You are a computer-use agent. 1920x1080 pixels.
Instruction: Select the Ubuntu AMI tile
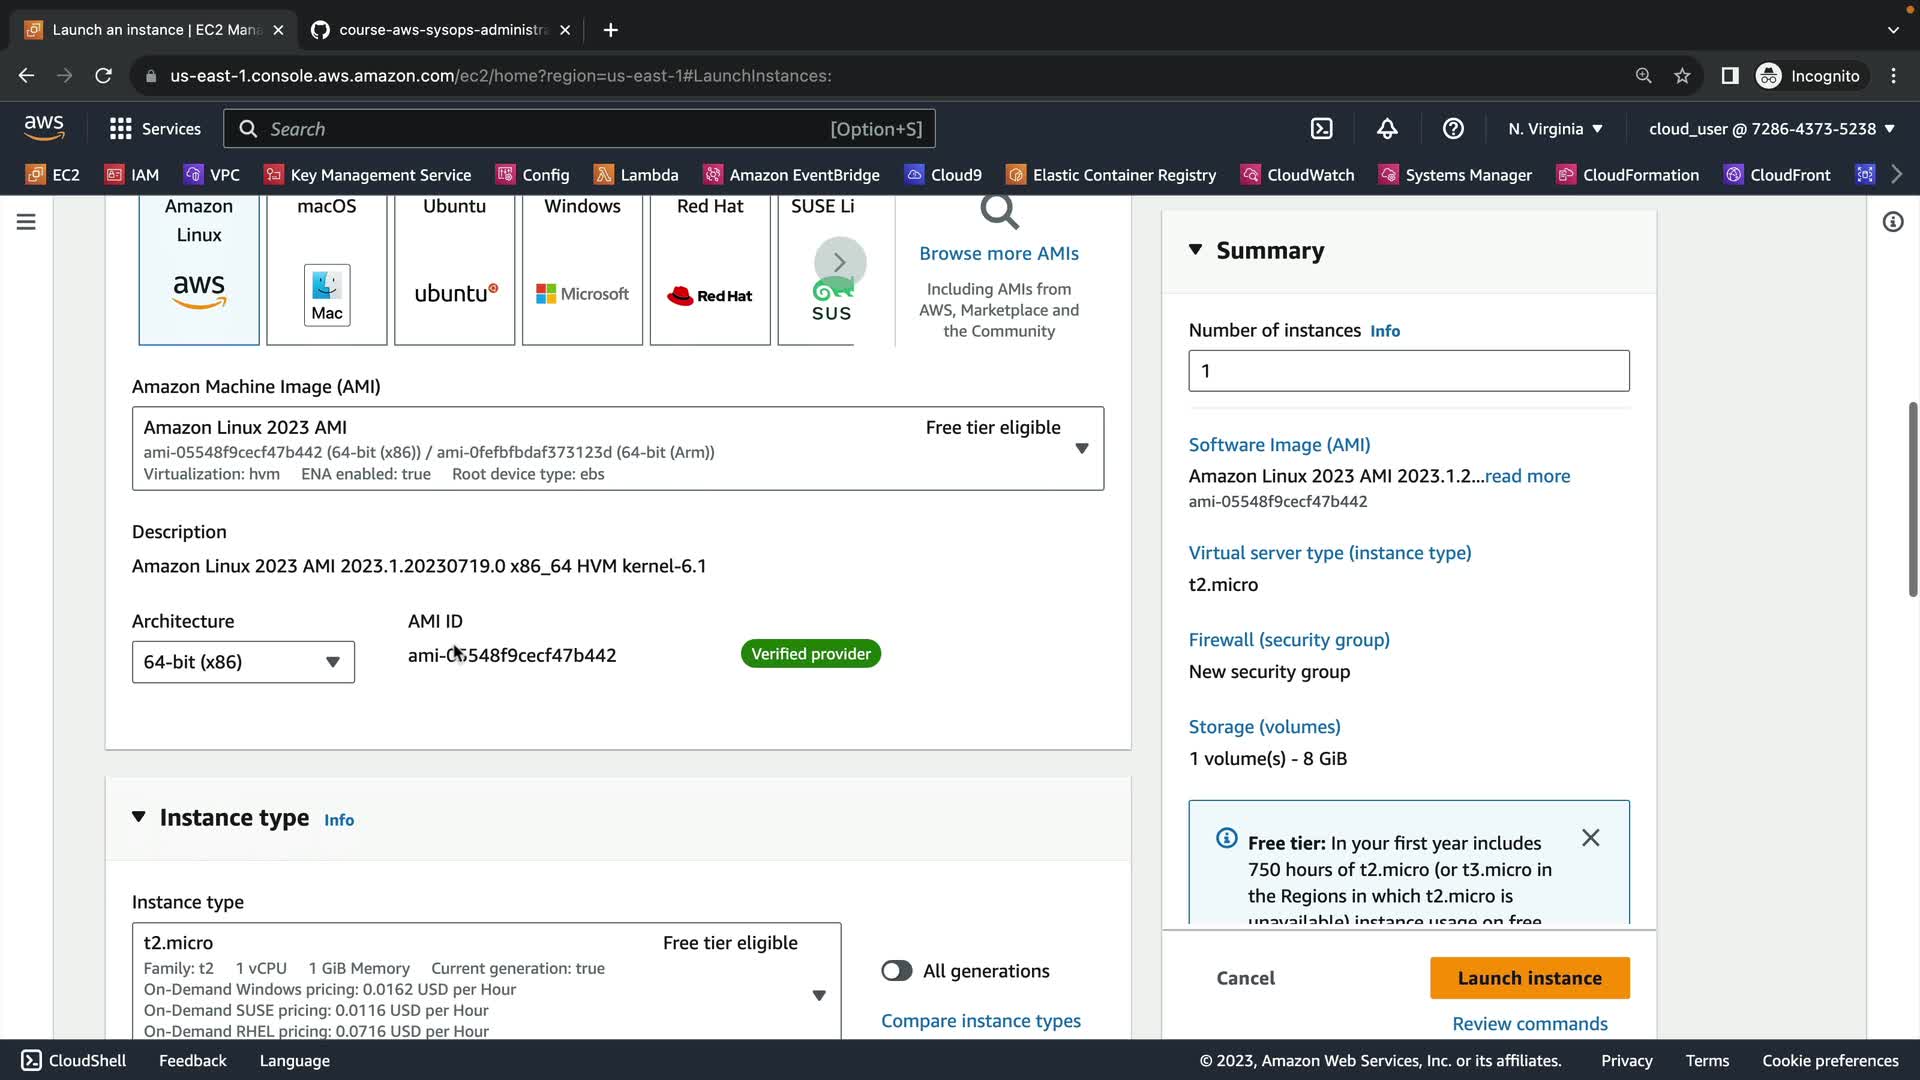point(454,270)
